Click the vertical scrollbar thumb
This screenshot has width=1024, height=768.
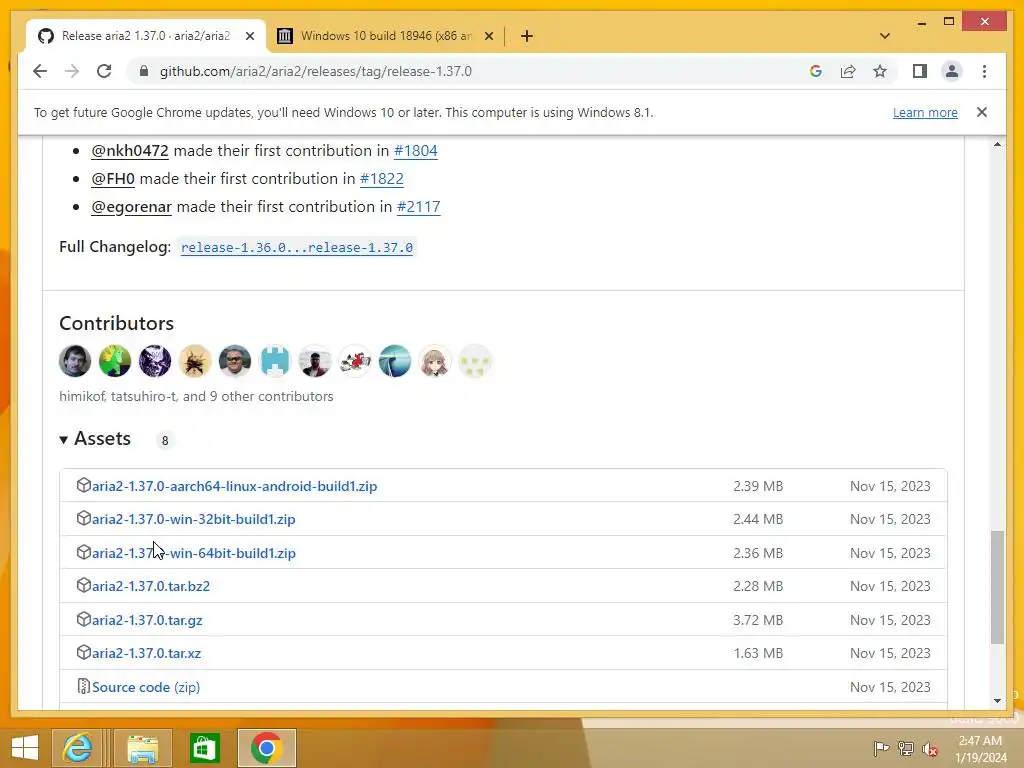pos(997,588)
